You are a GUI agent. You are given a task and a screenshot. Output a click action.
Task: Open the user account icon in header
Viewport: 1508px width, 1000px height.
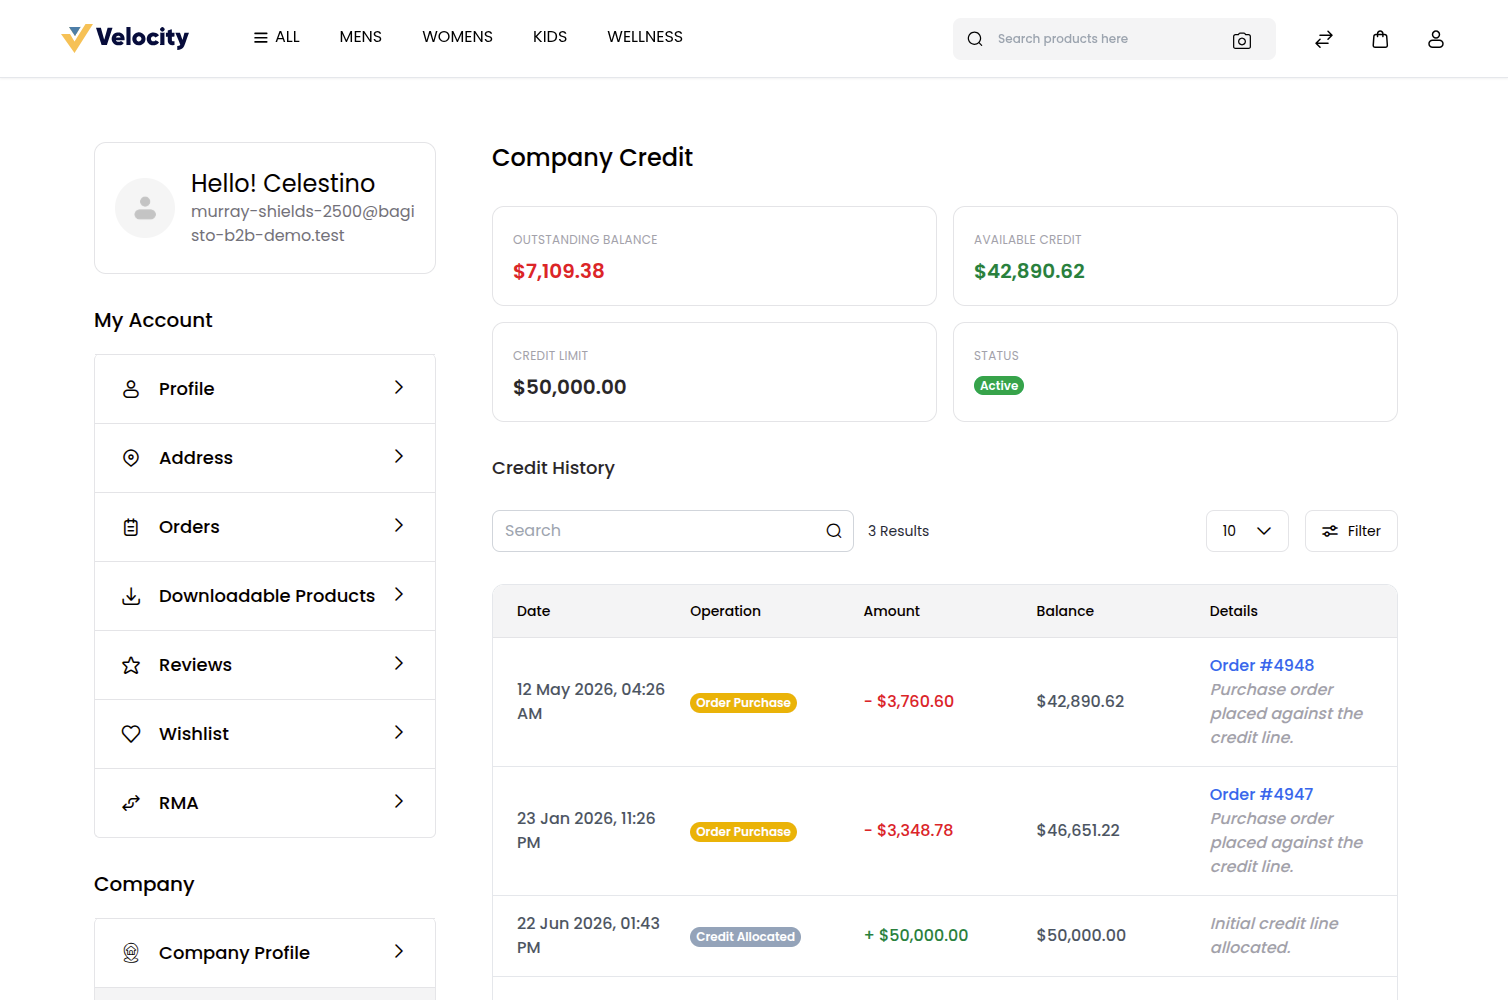pos(1436,39)
